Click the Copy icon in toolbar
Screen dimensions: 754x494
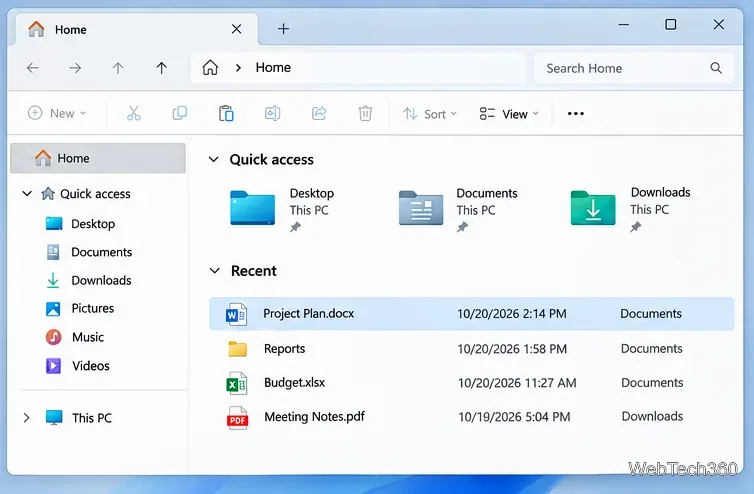point(180,114)
